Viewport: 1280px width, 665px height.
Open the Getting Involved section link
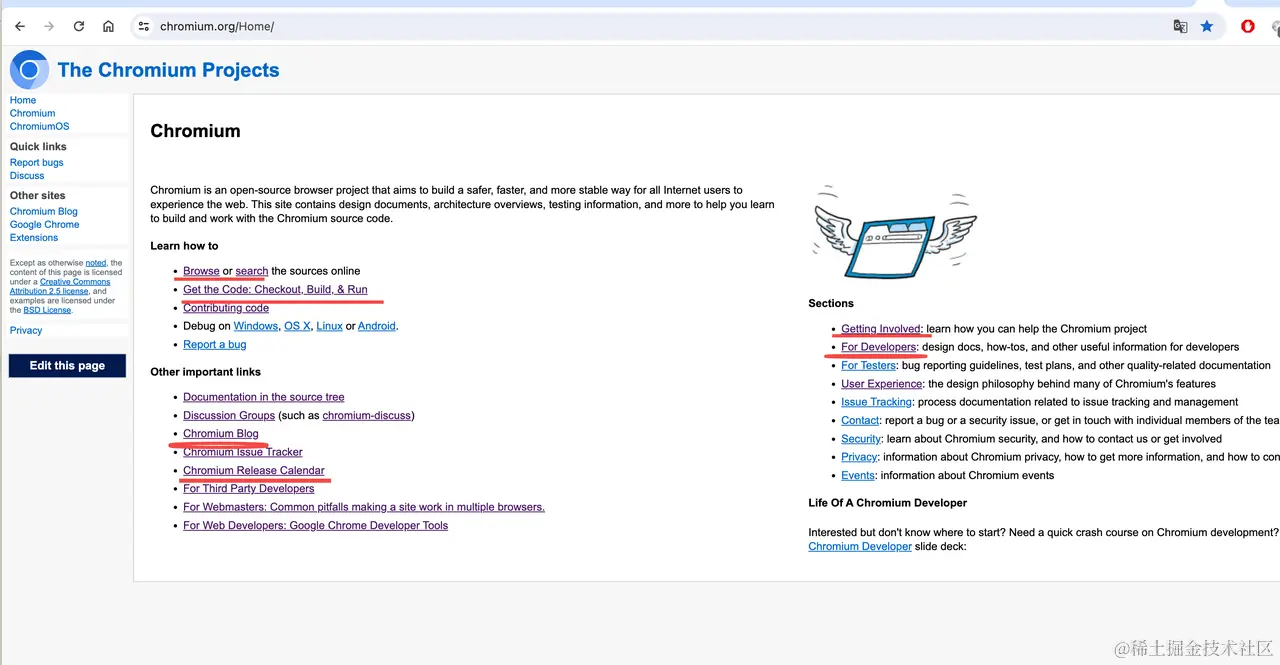point(881,329)
